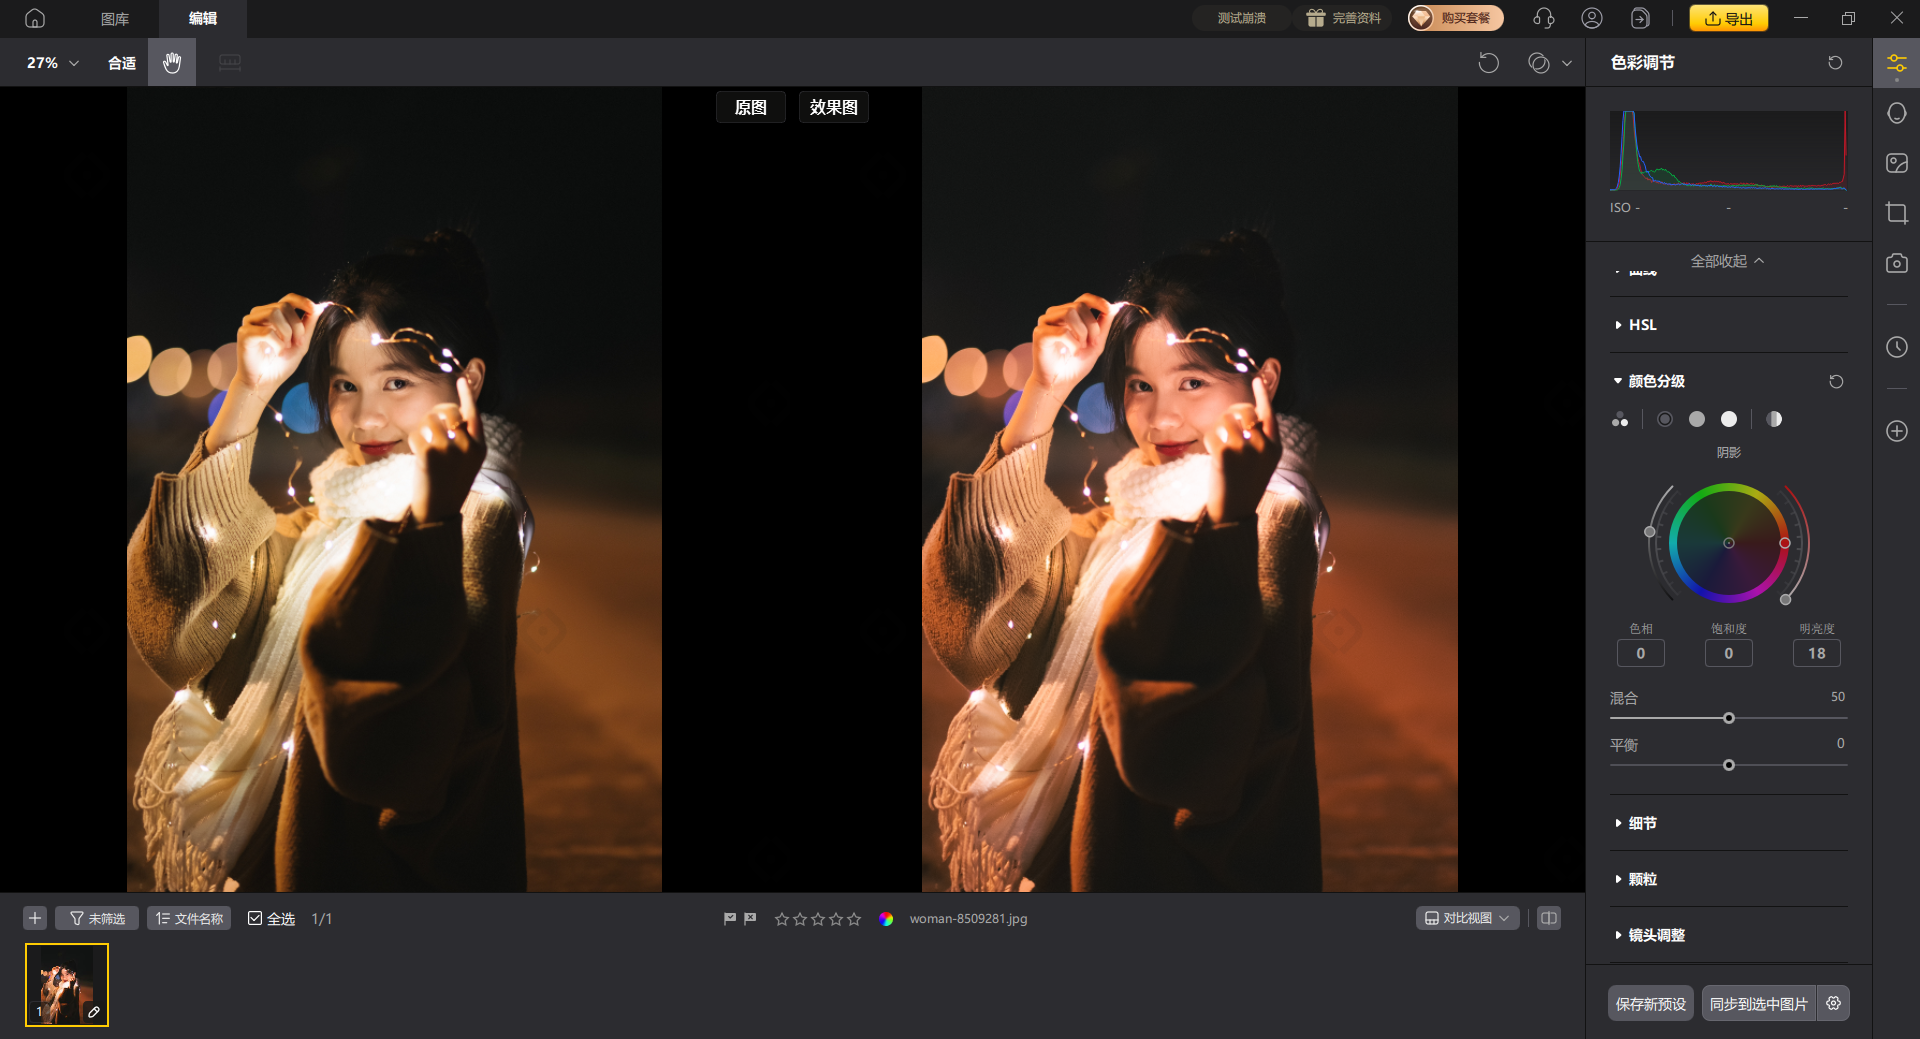Open the history clock panel
Image resolution: width=1920 pixels, height=1039 pixels.
click(x=1896, y=347)
